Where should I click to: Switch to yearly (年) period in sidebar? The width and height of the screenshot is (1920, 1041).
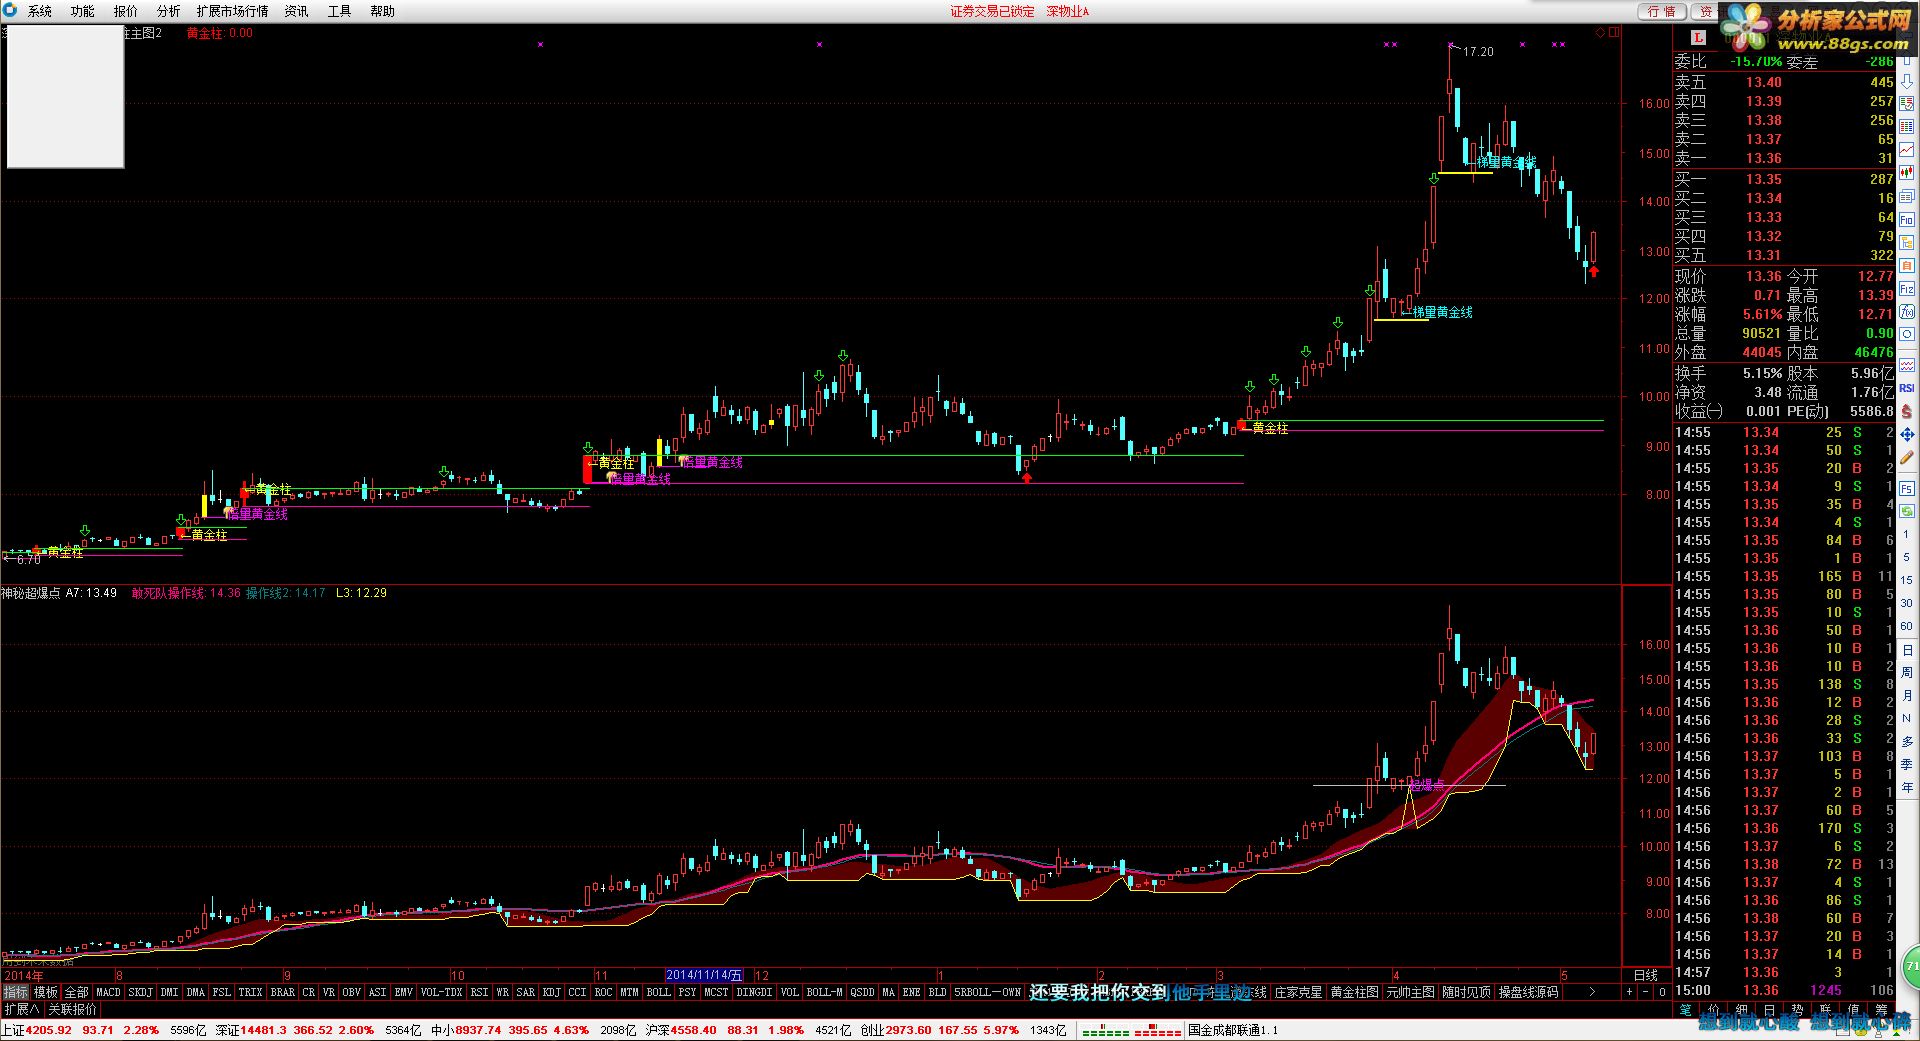tap(1907, 787)
